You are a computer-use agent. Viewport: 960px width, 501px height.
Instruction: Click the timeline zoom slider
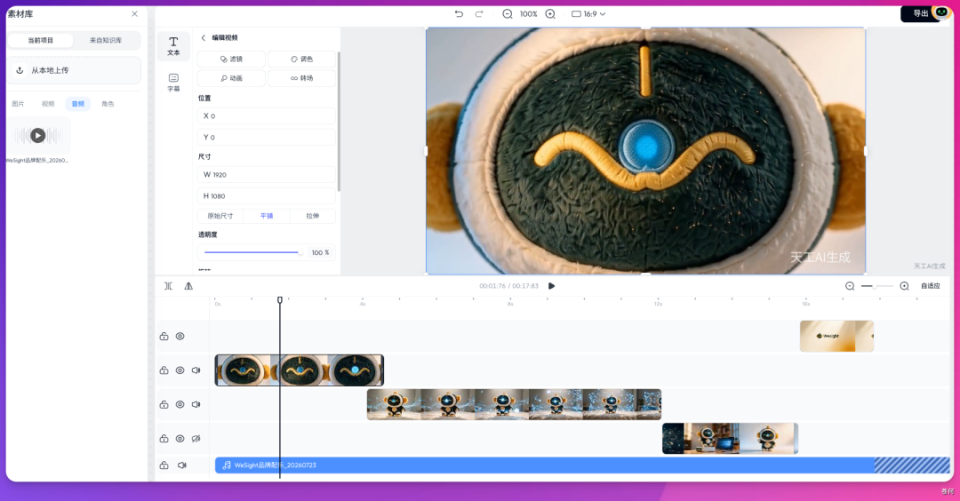(x=877, y=286)
